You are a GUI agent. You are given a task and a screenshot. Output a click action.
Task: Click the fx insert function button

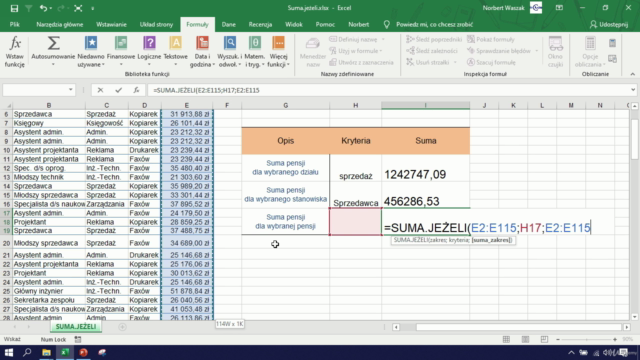tap(136, 90)
